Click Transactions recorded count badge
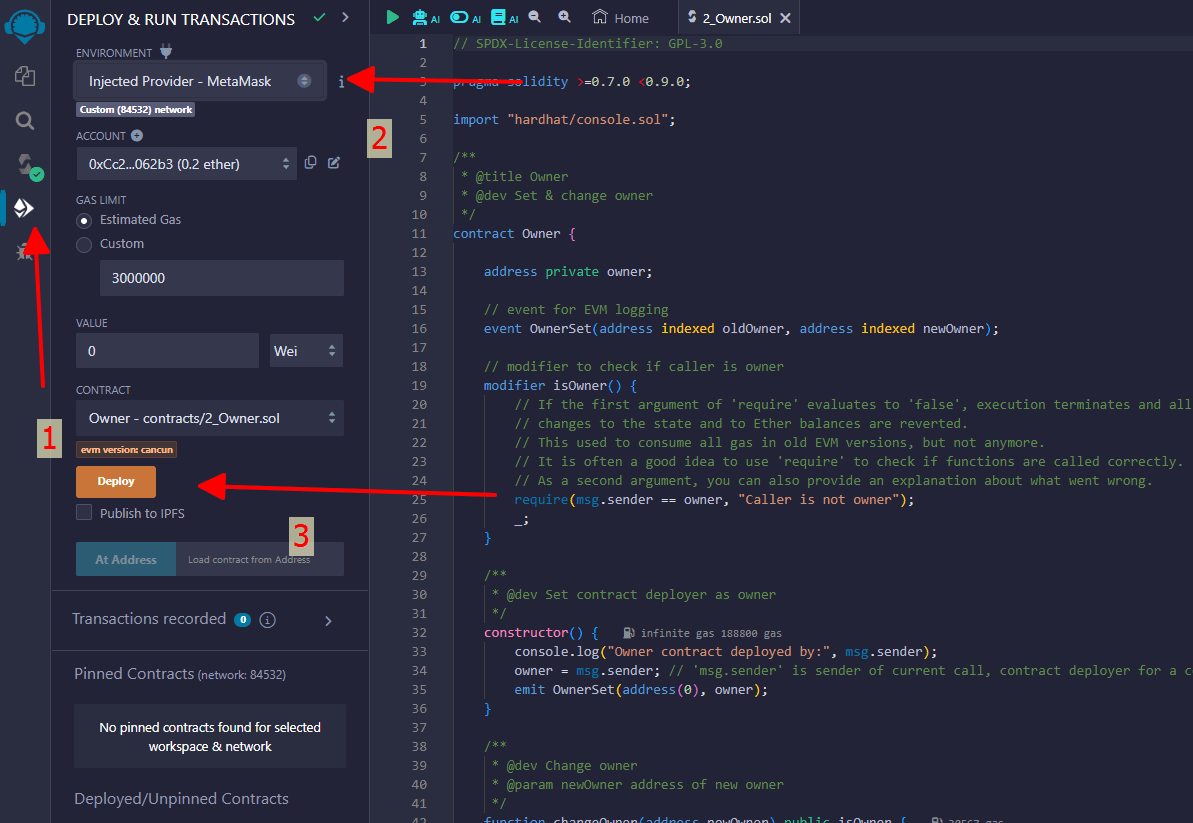The image size is (1193, 823). 243,619
